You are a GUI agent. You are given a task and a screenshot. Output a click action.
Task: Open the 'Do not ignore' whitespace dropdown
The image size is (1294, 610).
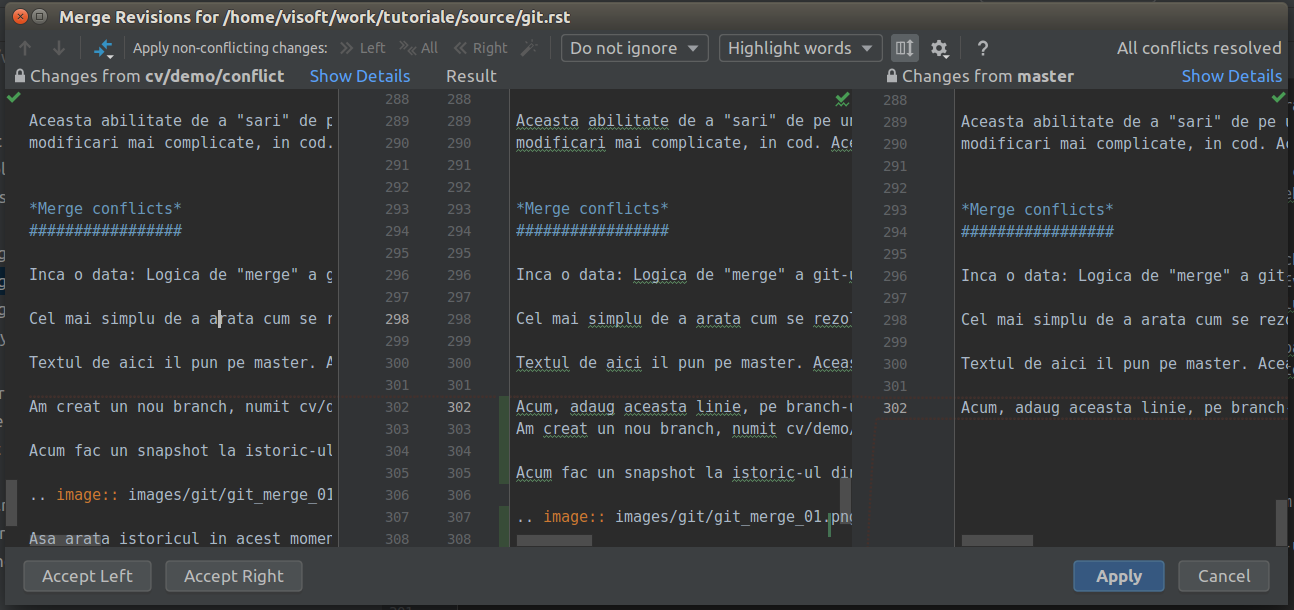point(634,48)
